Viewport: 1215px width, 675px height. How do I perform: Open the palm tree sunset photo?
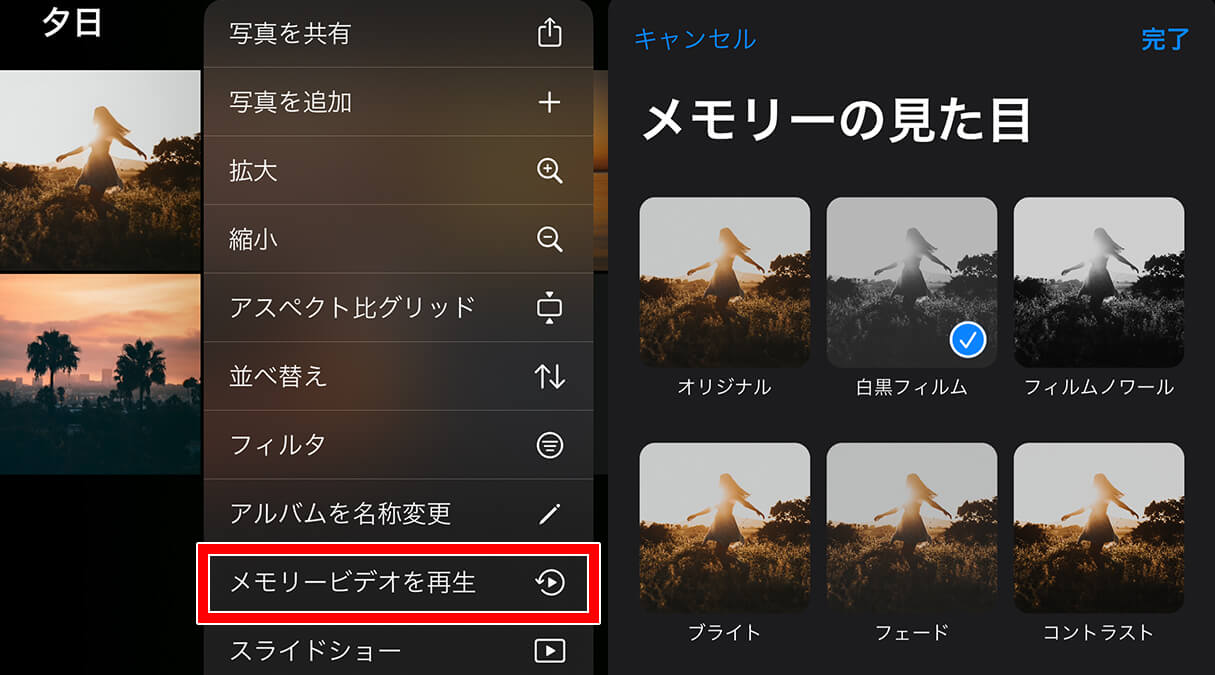(100, 374)
